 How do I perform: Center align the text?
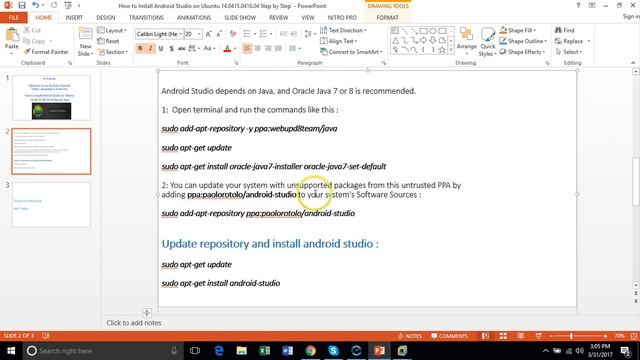point(258,49)
